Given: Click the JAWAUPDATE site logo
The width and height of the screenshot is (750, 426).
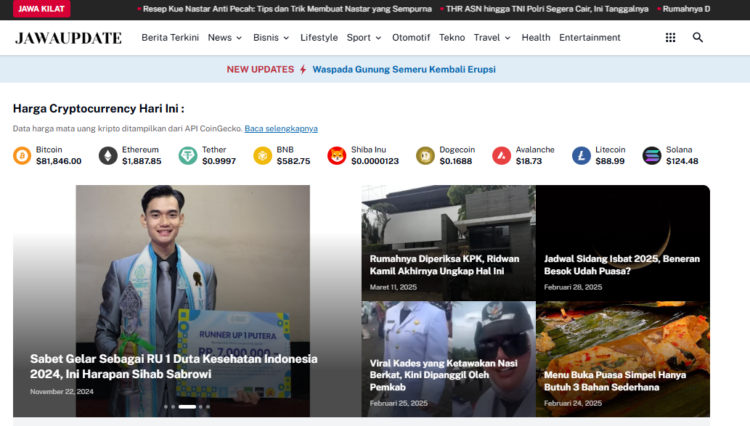Looking at the screenshot, I should pos(68,38).
